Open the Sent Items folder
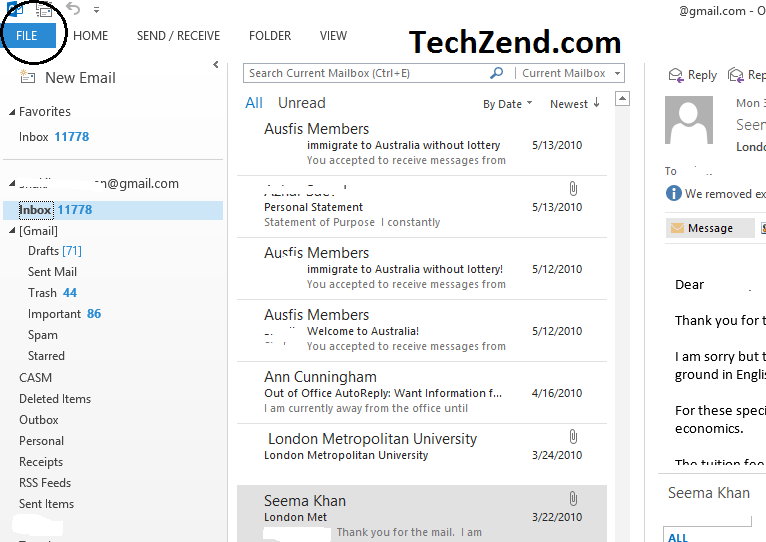The width and height of the screenshot is (766, 542). [x=46, y=504]
